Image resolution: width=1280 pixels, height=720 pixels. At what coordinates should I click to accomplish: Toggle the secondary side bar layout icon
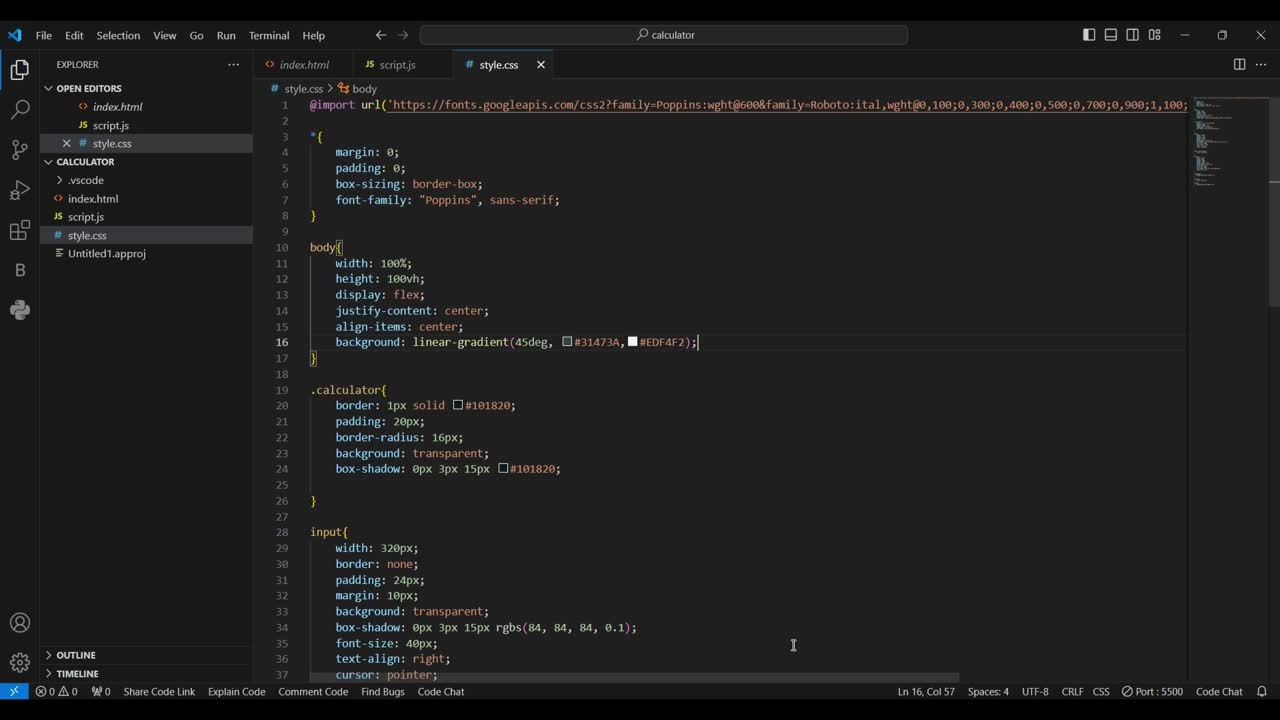pyautogui.click(x=1133, y=35)
